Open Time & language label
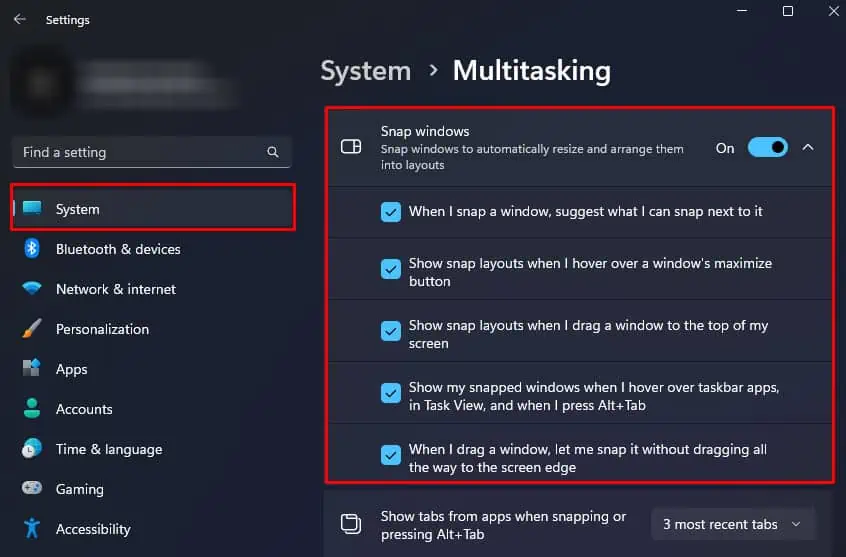This screenshot has height=557, width=846. [108, 450]
